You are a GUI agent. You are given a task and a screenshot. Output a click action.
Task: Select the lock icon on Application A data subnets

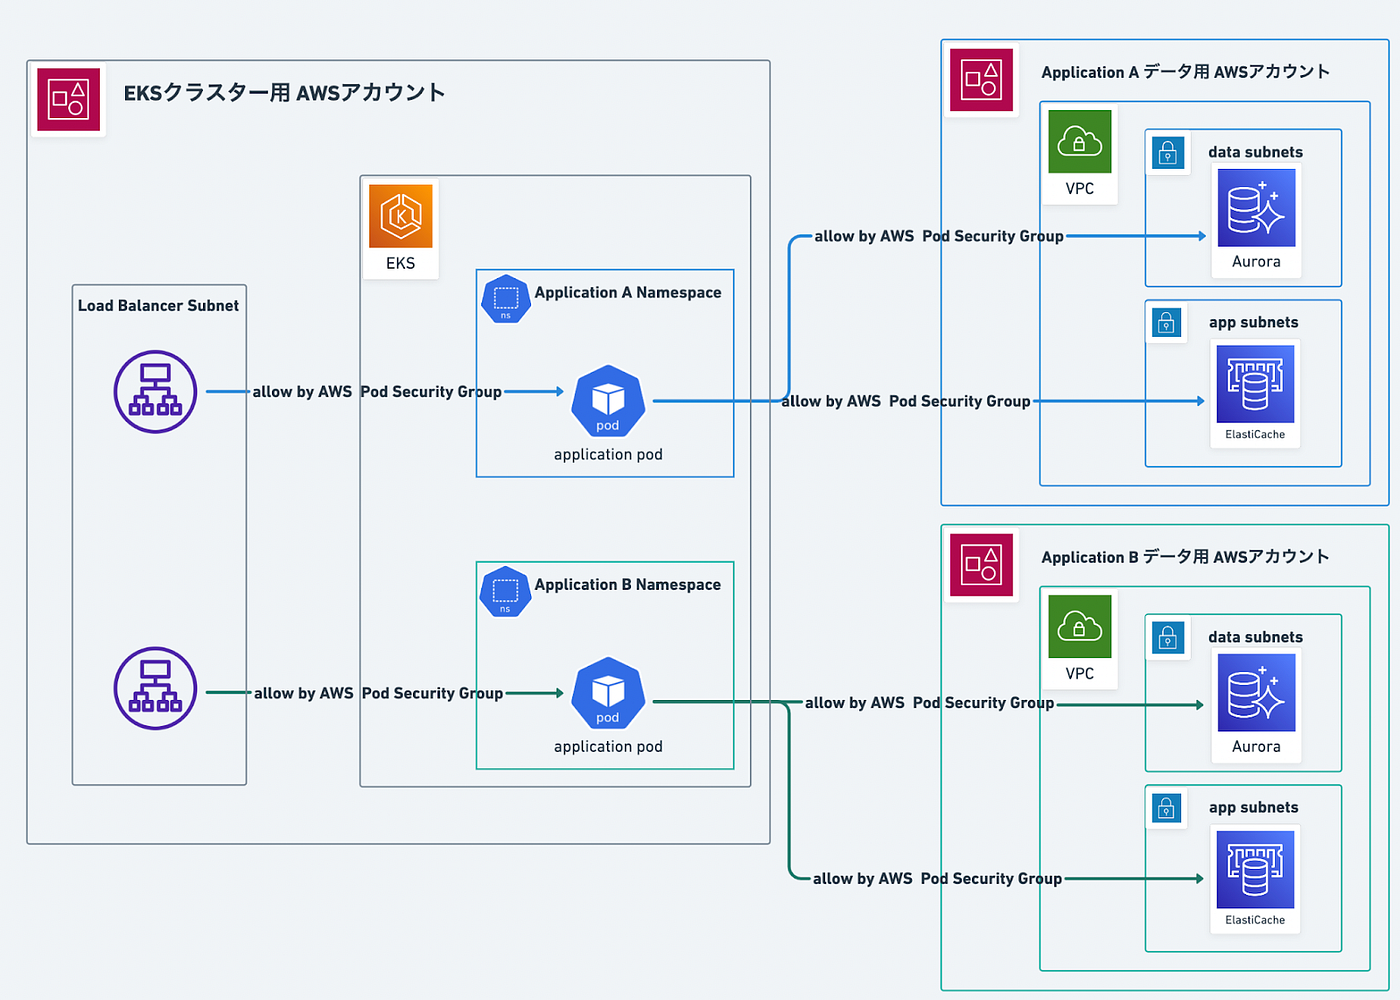tap(1168, 152)
